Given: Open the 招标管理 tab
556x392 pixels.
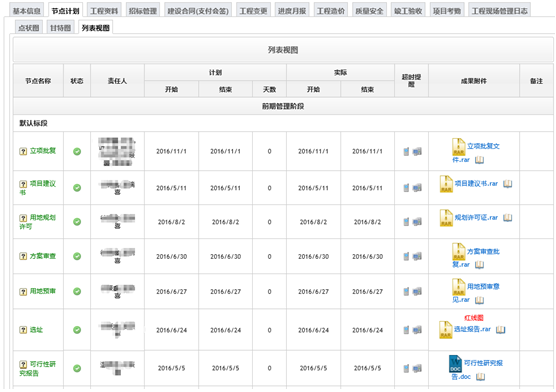Looking at the screenshot, I should point(143,11).
